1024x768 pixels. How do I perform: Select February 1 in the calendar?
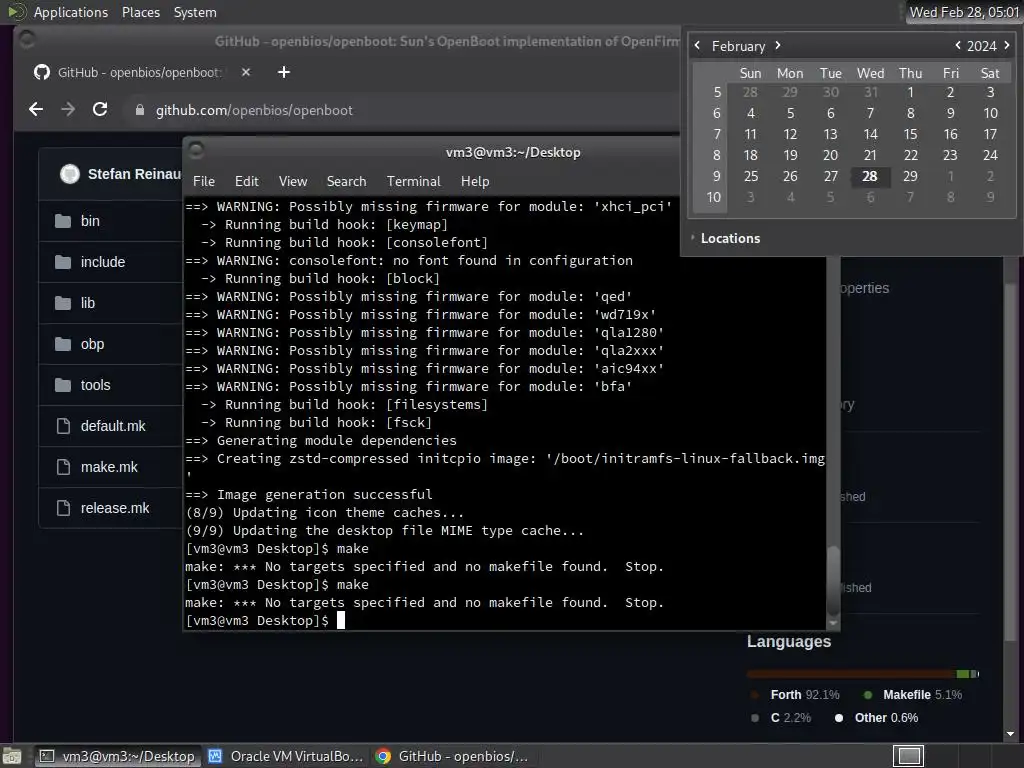[x=910, y=92]
